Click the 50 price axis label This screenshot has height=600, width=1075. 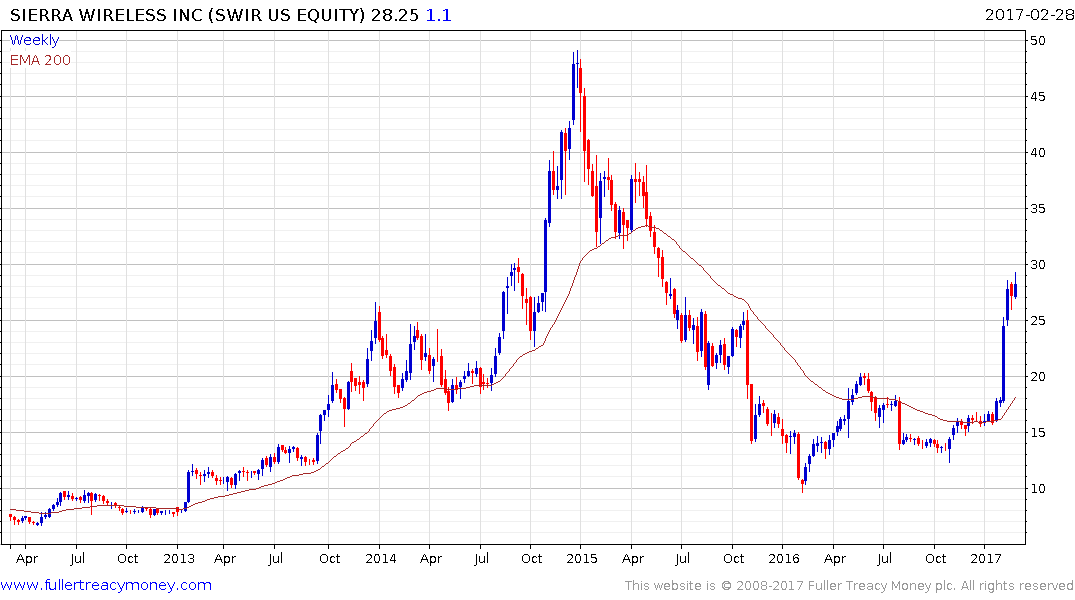tap(1038, 40)
